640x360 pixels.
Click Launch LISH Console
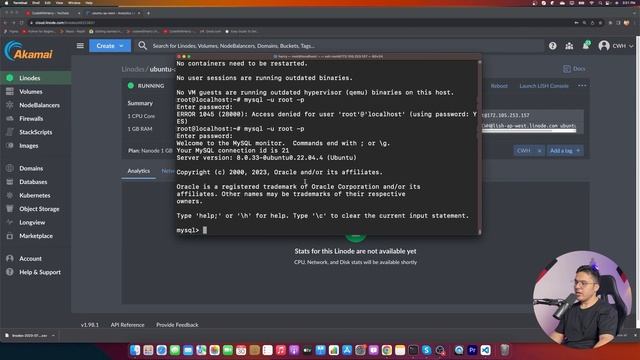click(544, 86)
